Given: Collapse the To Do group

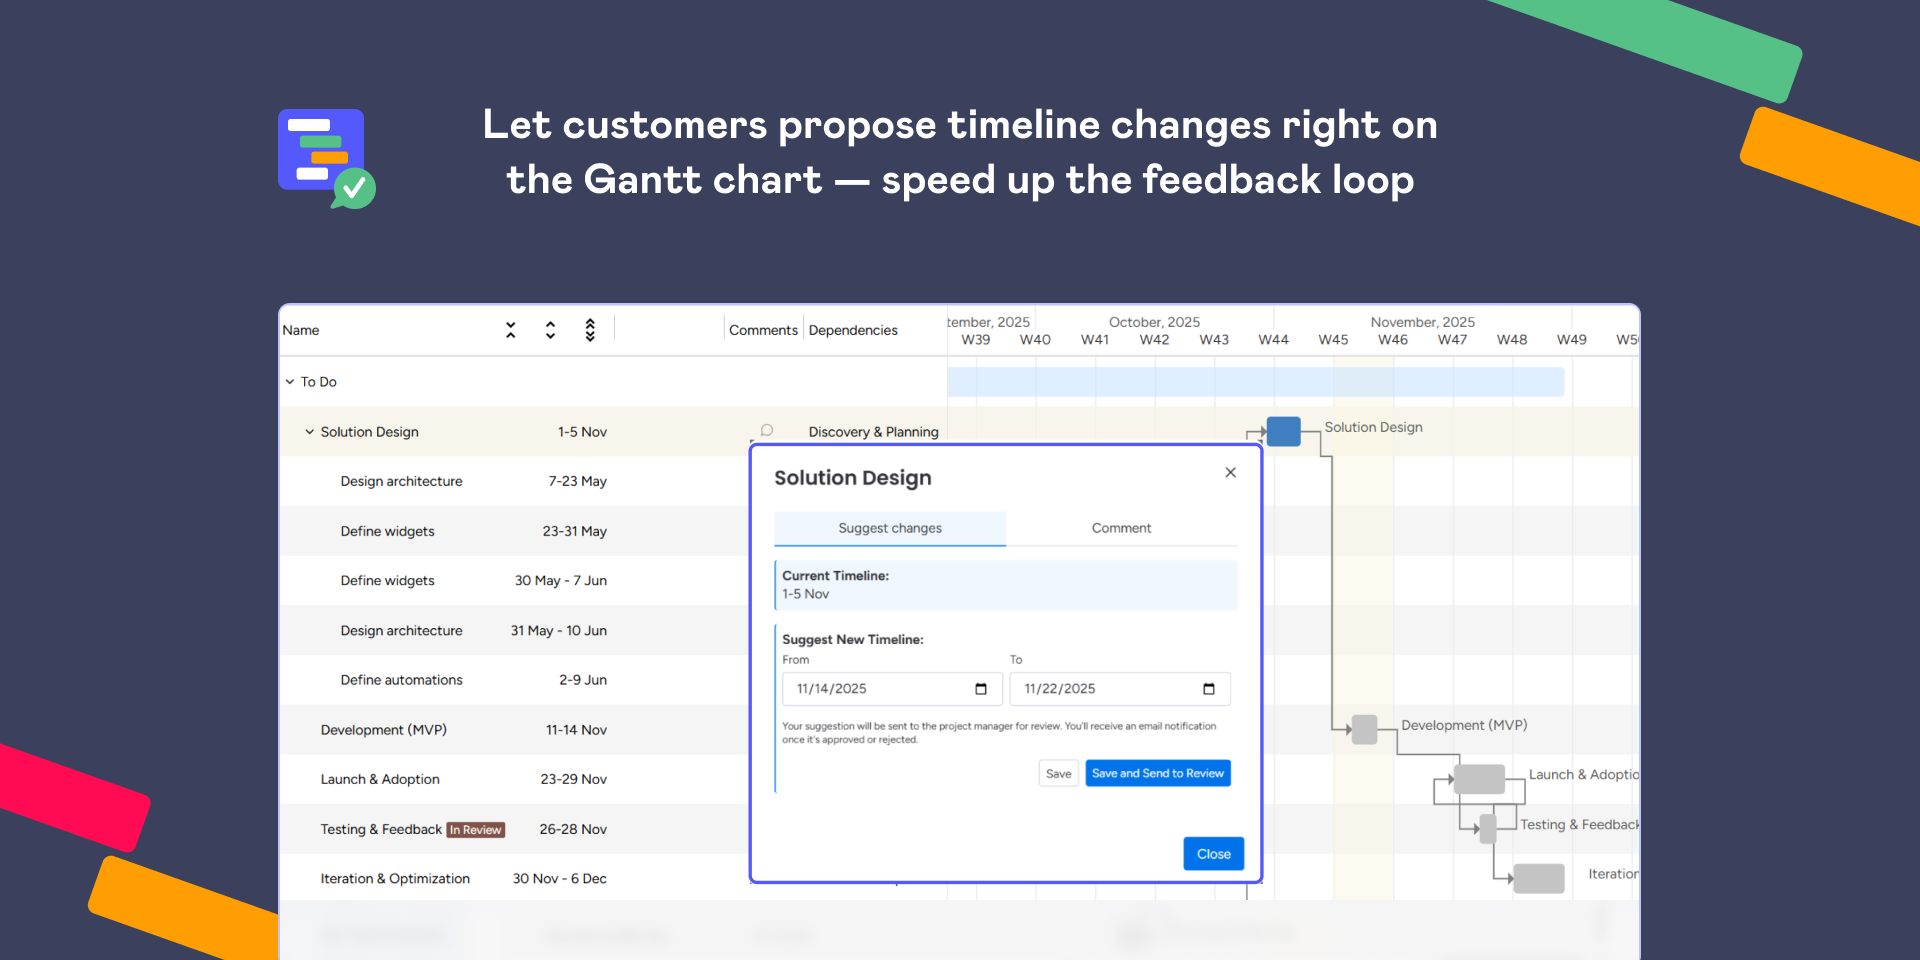Looking at the screenshot, I should point(290,382).
